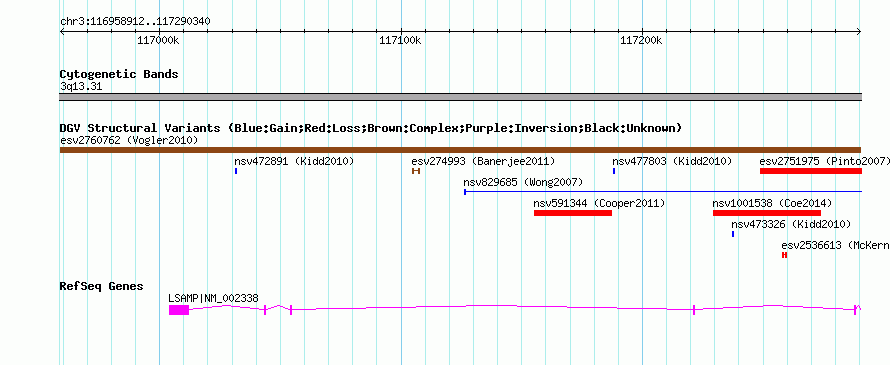Screen dimensions: 890x365
Task: Click the brown esv2760762 variant bar
Action: 460,150
